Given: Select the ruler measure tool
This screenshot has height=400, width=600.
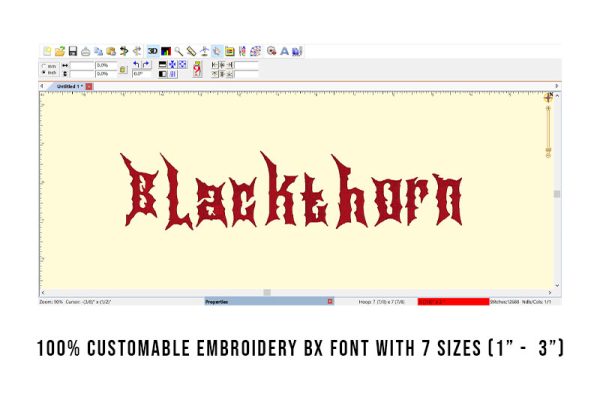Looking at the screenshot, I should [191, 51].
